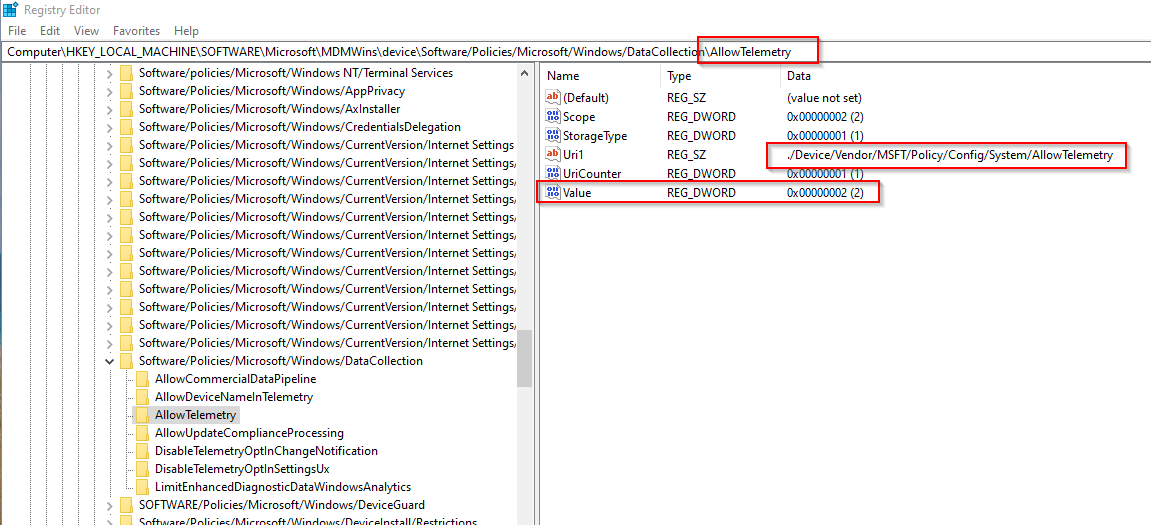Click the Scope DWORD value icon
Viewport: 1151px width, 525px height.
(553, 117)
